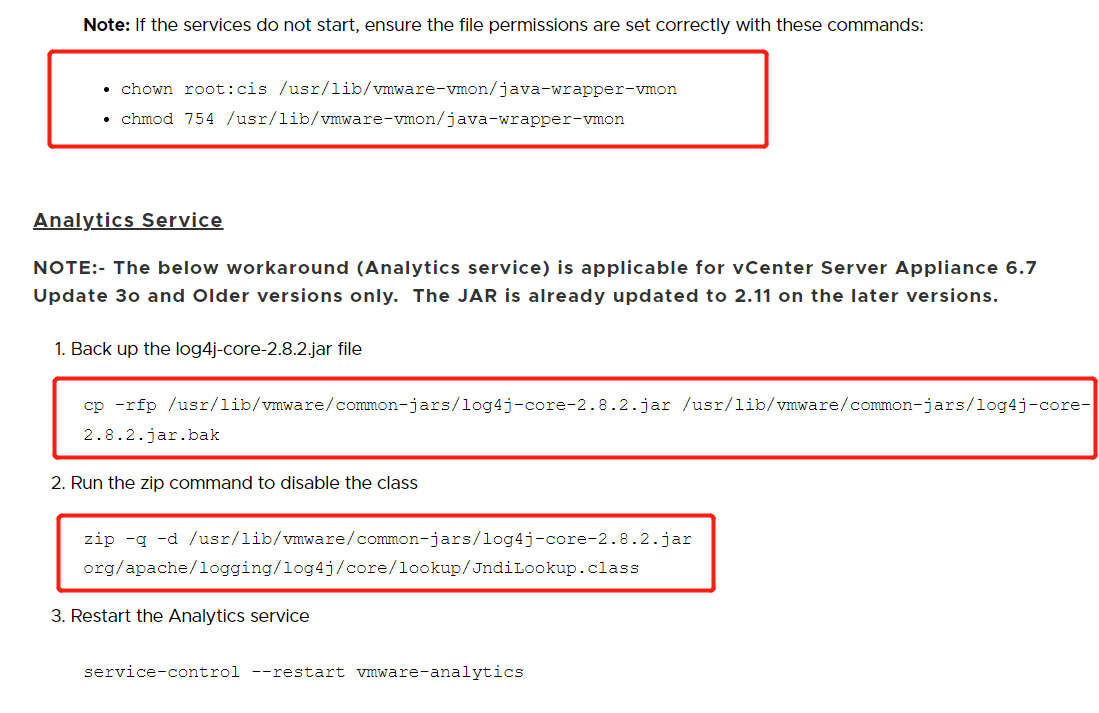Screen dimensions: 1099x713
Task: Click the red box around permission commands
Action: pyautogui.click(x=408, y=99)
